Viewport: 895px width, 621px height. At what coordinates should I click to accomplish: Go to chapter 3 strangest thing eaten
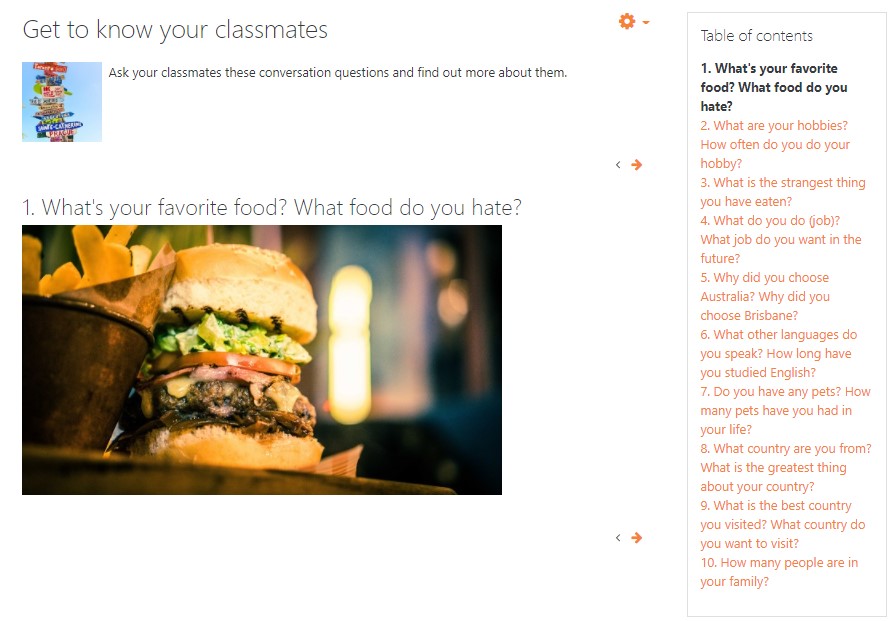(783, 192)
